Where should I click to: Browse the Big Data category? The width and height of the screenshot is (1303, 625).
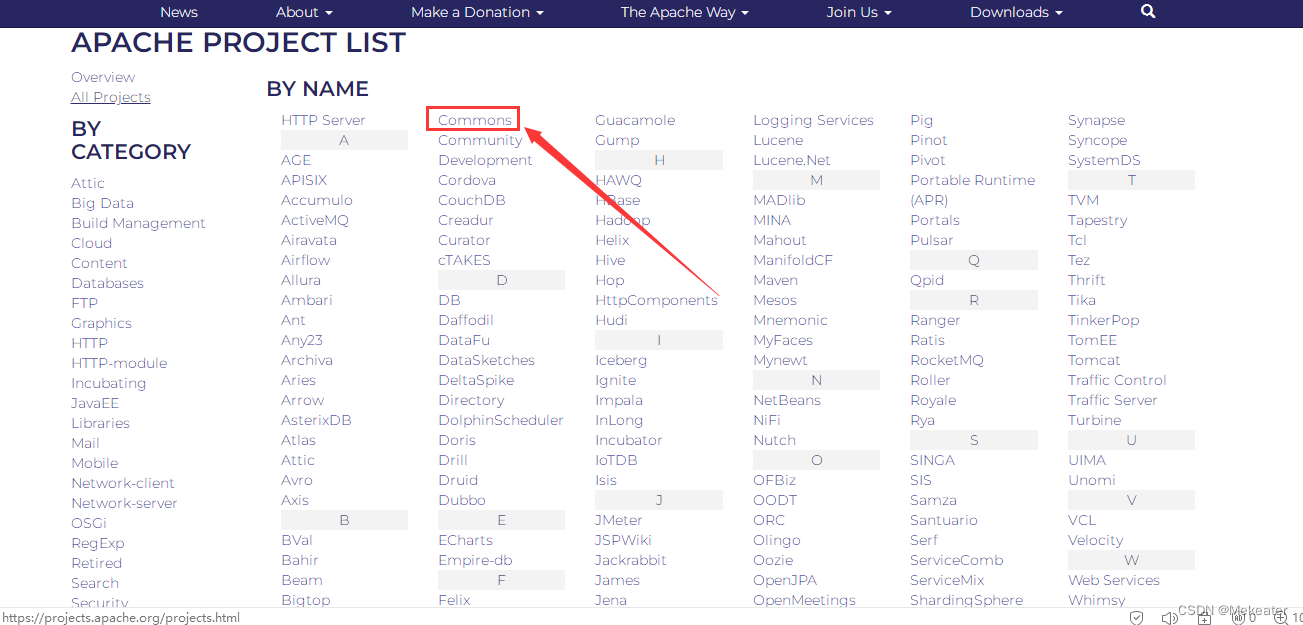click(102, 203)
